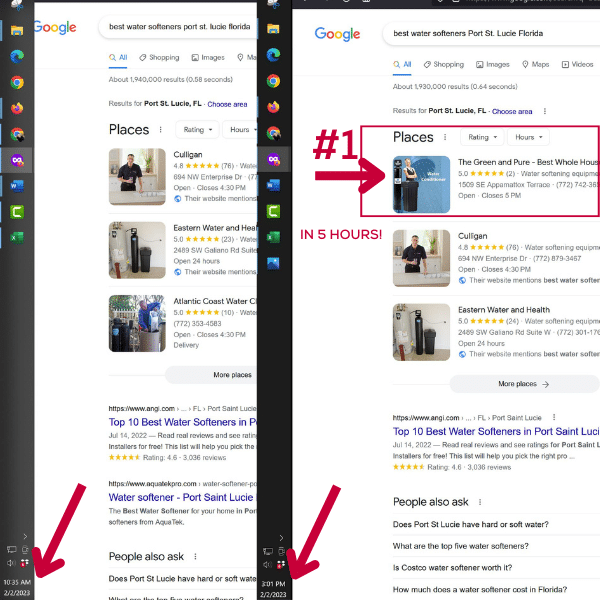Open People also ask options in right window
Image resolution: width=600 pixels, height=600 pixels.
[480, 502]
